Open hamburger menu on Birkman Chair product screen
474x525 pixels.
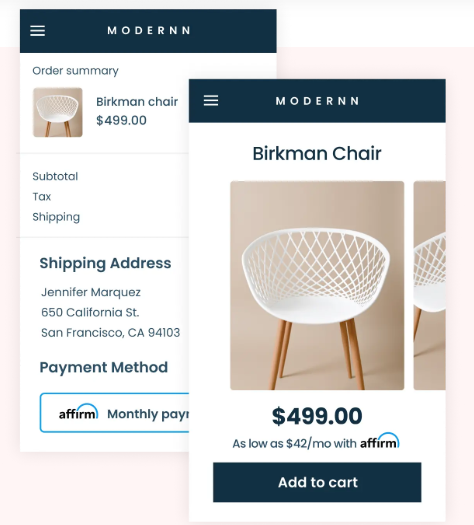(x=211, y=100)
